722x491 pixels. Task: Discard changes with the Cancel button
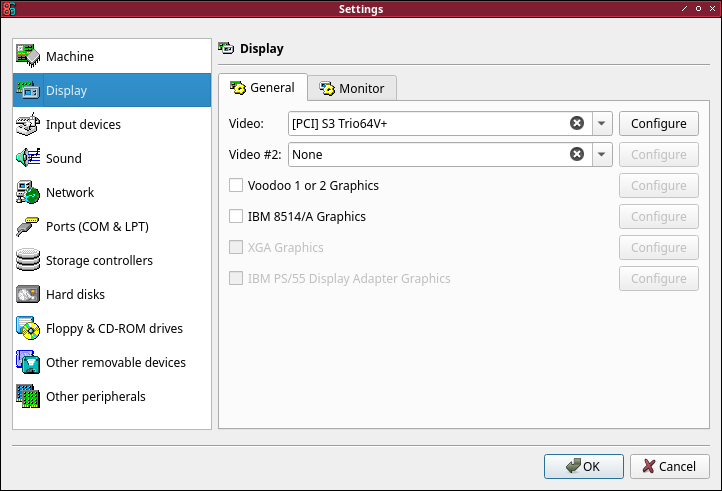[x=670, y=466]
